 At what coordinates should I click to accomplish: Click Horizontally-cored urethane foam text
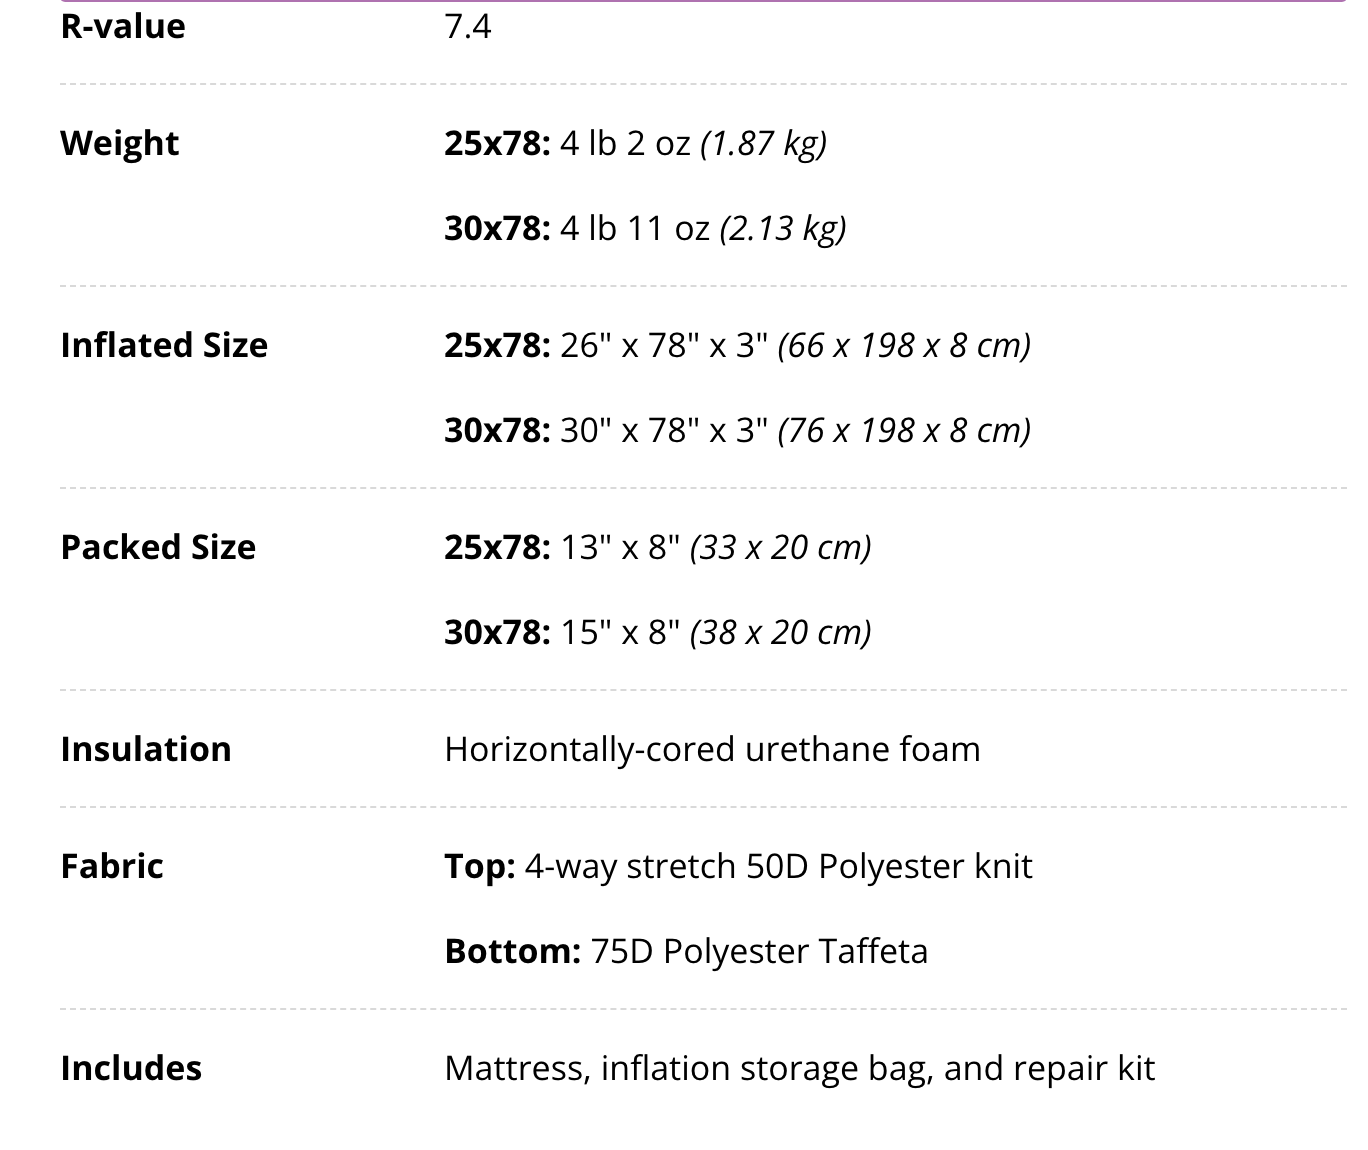click(x=713, y=749)
